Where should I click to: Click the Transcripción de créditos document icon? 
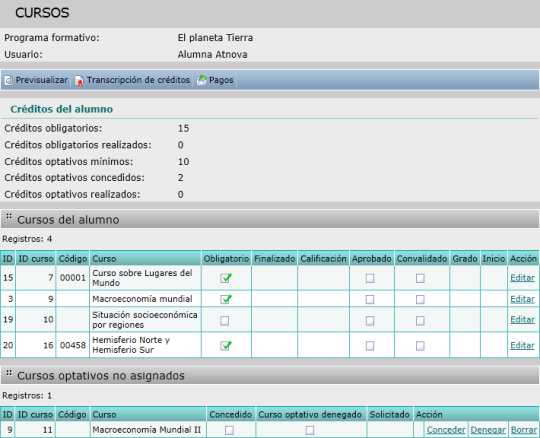coord(79,81)
